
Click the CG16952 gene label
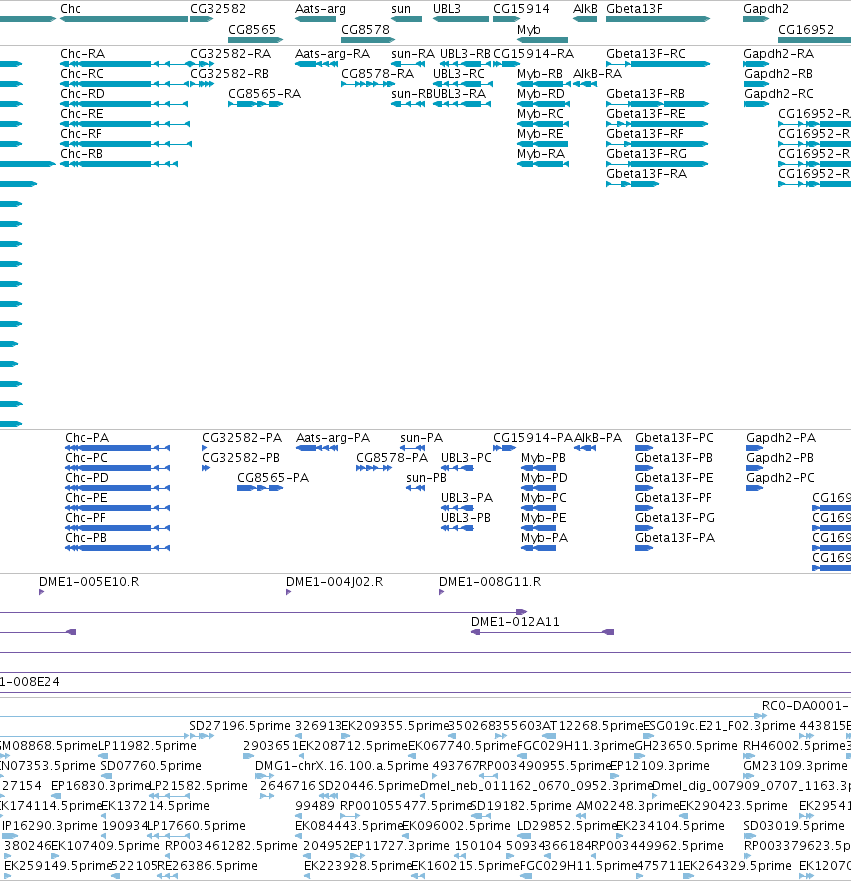(x=806, y=29)
